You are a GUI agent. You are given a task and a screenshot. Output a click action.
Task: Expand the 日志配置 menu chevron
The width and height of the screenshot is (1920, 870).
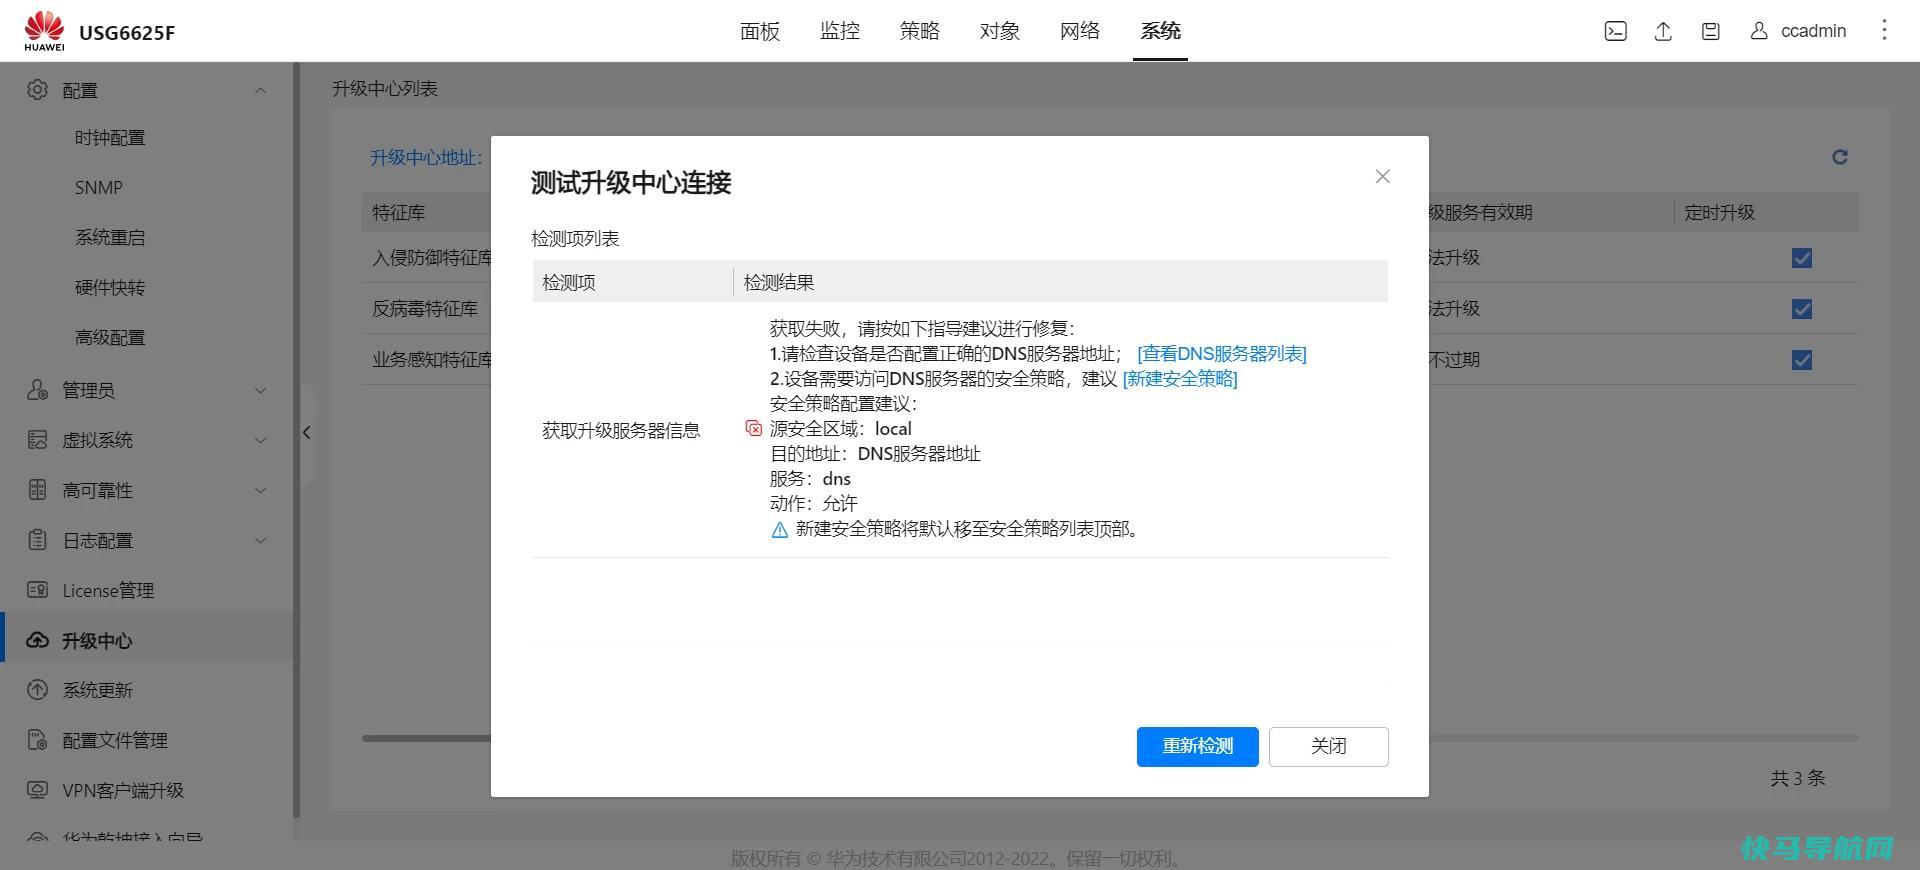[x=260, y=540]
